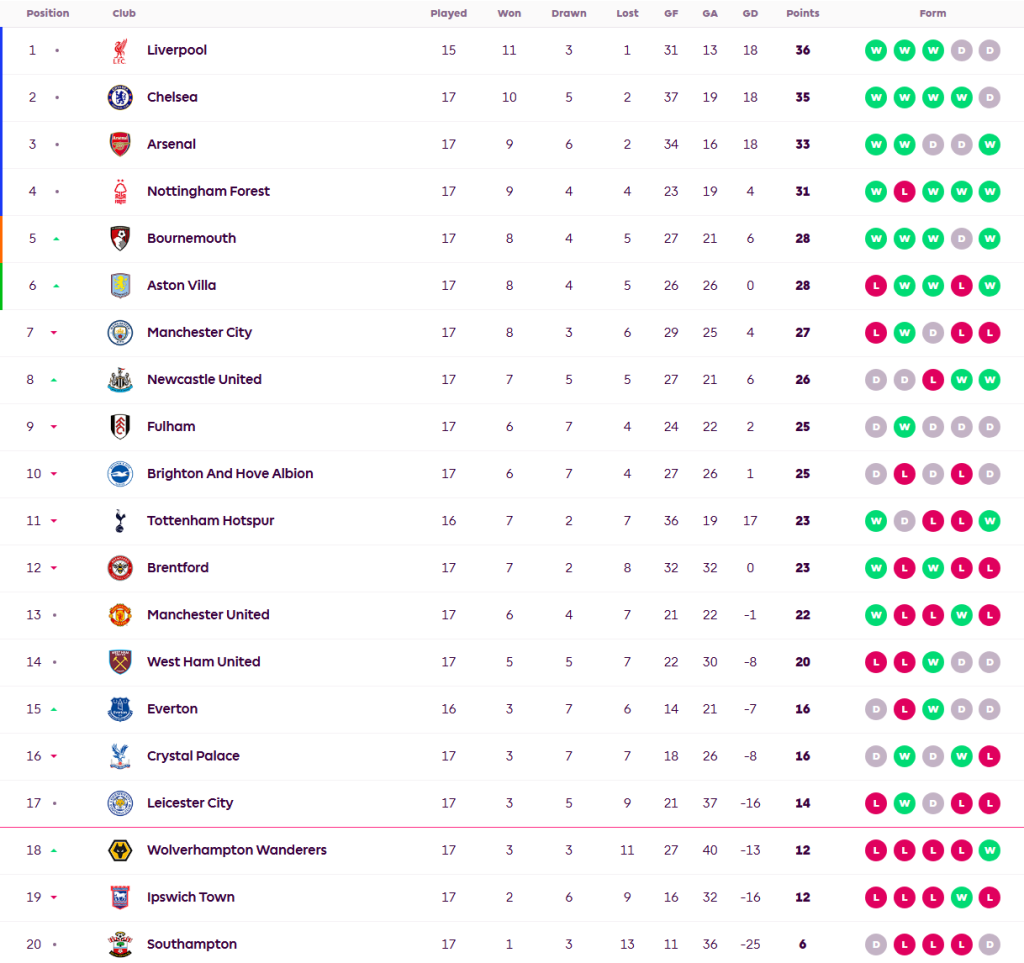This screenshot has height=963, width=1024.
Task: Click the Chelsea club badge
Action: click(120, 97)
